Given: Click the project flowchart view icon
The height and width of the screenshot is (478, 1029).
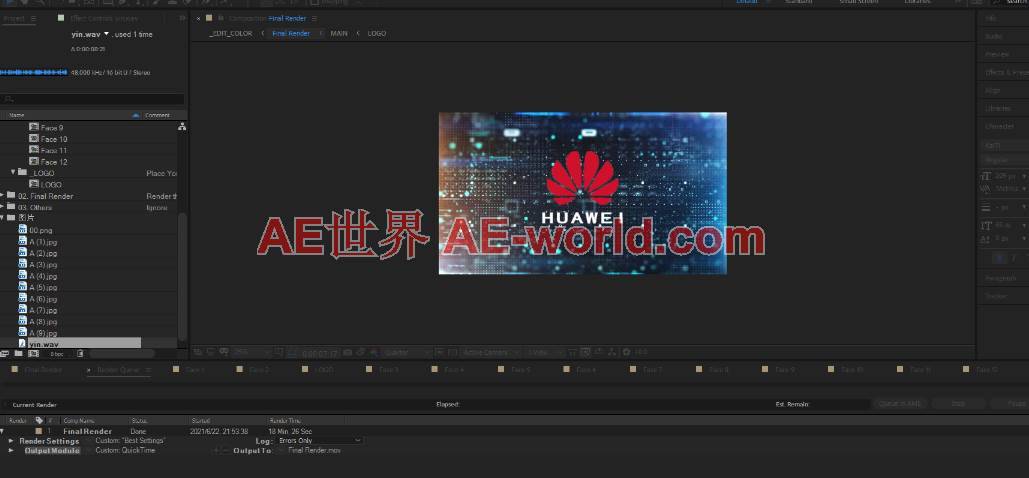Looking at the screenshot, I should (x=182, y=127).
